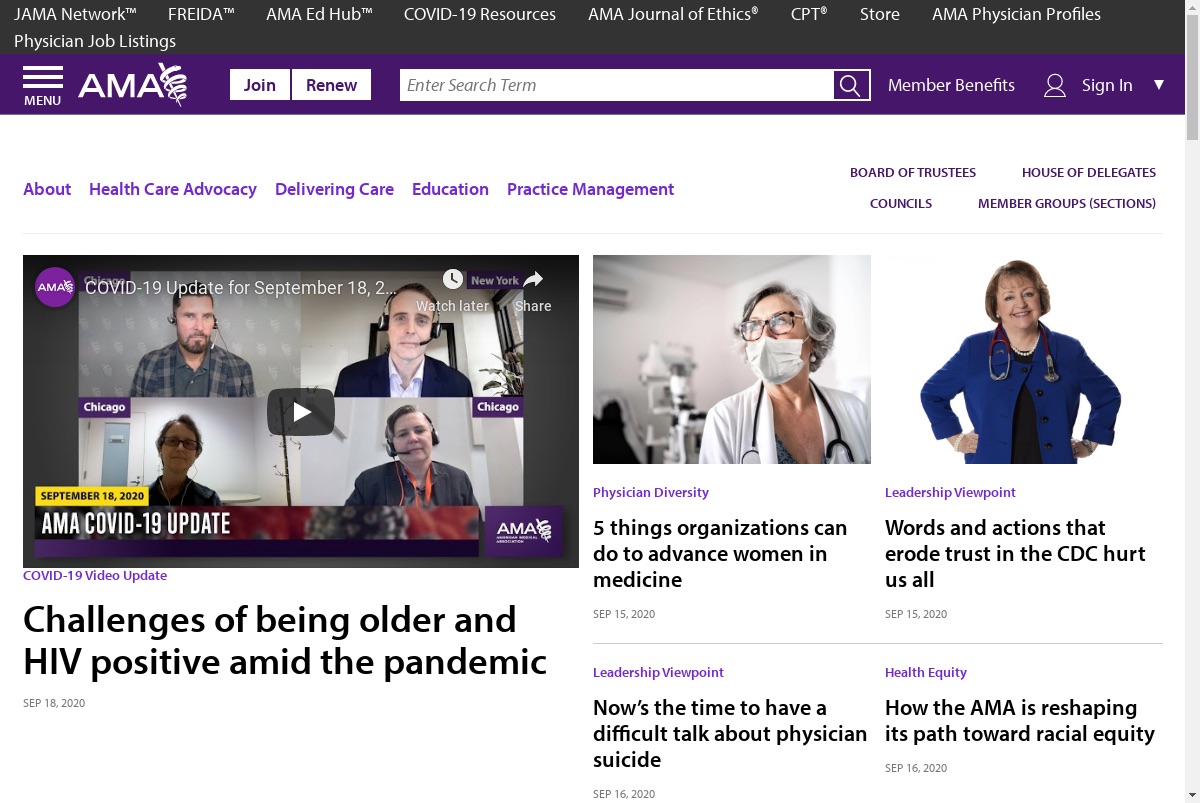Open Words and actions that erode trust article

[x=1015, y=553]
